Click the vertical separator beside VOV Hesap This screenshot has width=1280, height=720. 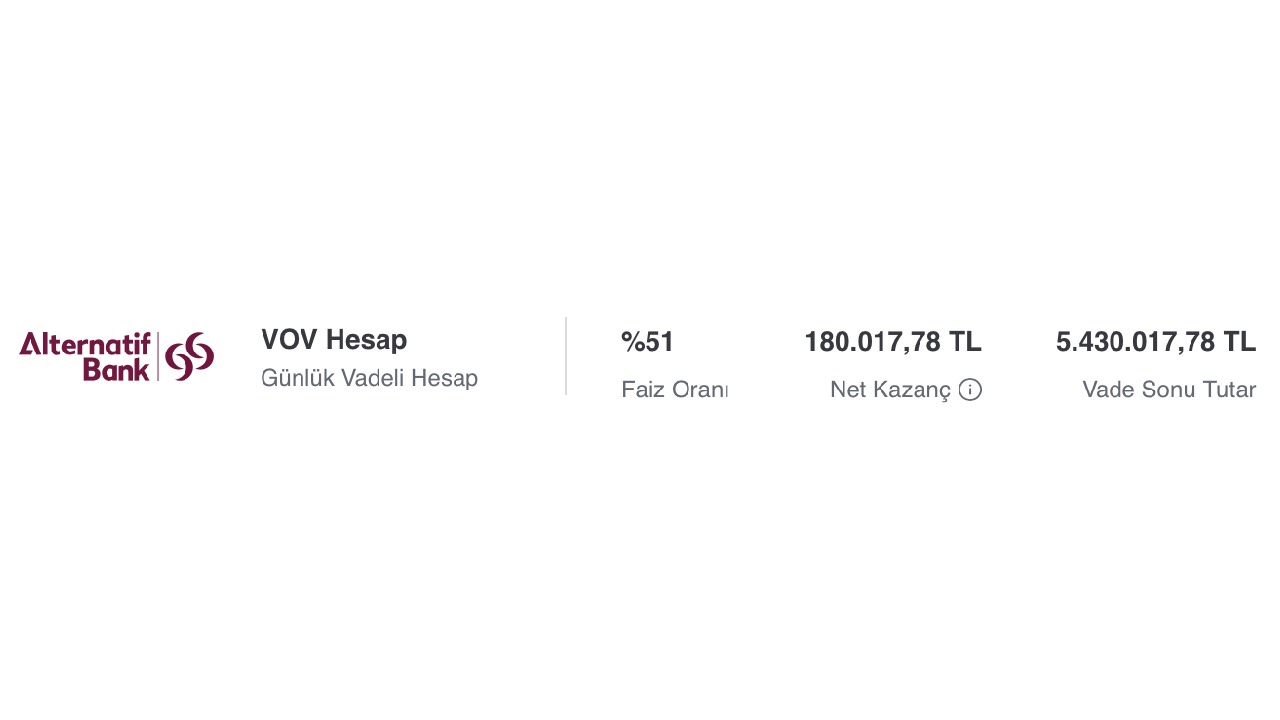point(566,356)
